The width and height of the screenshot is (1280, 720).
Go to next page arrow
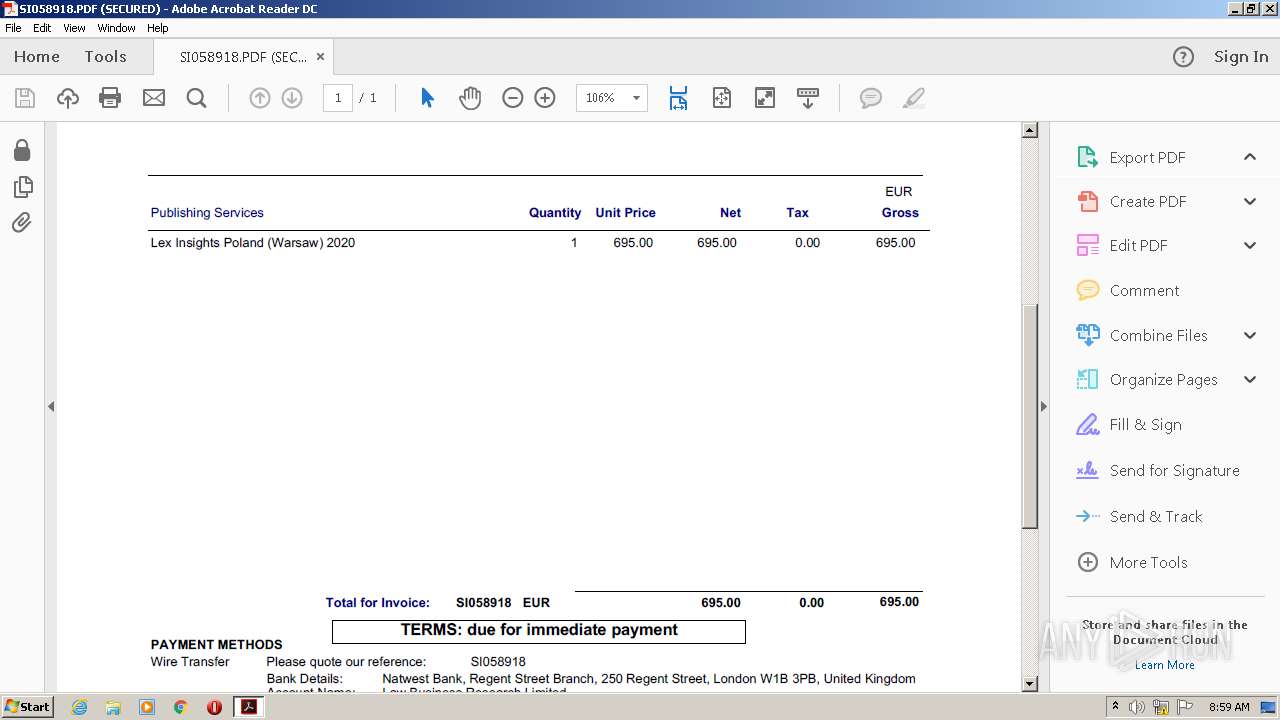[x=292, y=98]
